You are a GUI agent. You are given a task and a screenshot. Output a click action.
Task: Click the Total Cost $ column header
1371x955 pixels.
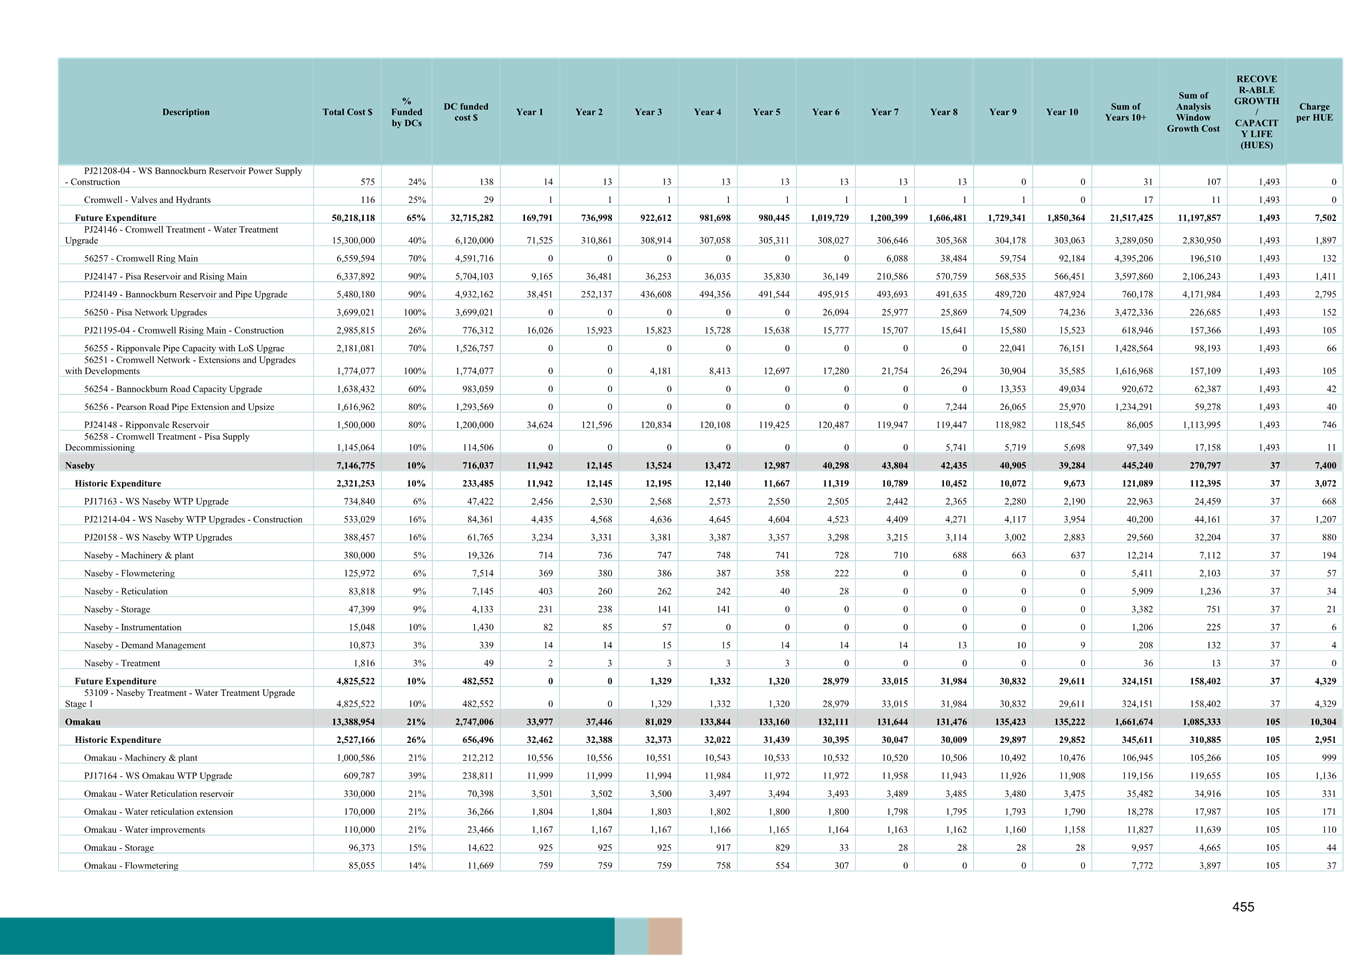point(347,112)
